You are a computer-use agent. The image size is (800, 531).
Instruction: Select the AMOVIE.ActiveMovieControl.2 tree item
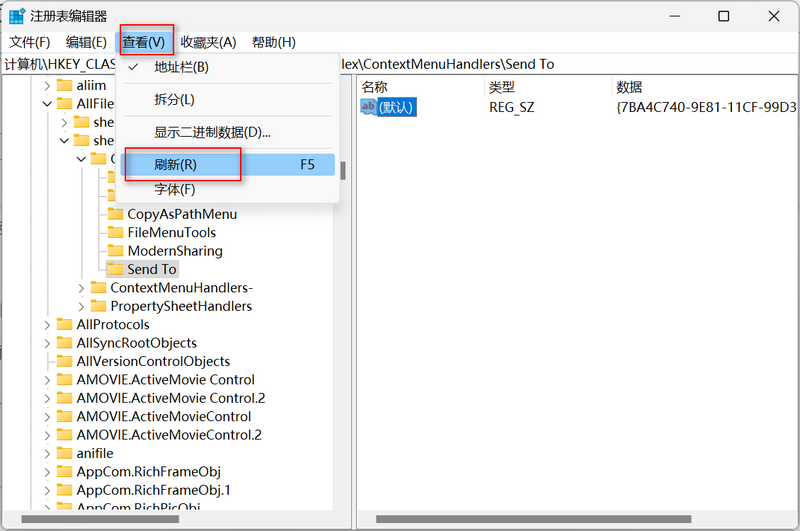click(168, 435)
